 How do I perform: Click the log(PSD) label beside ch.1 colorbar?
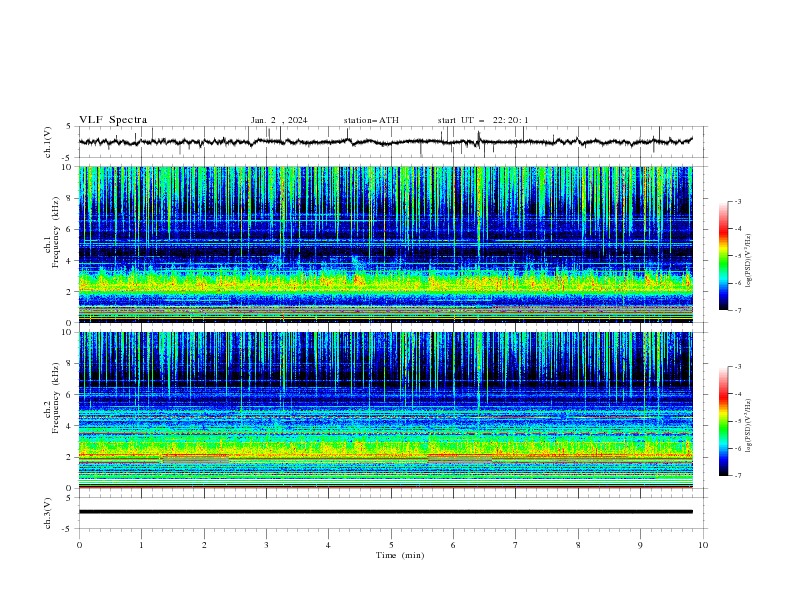pyautogui.click(x=749, y=261)
